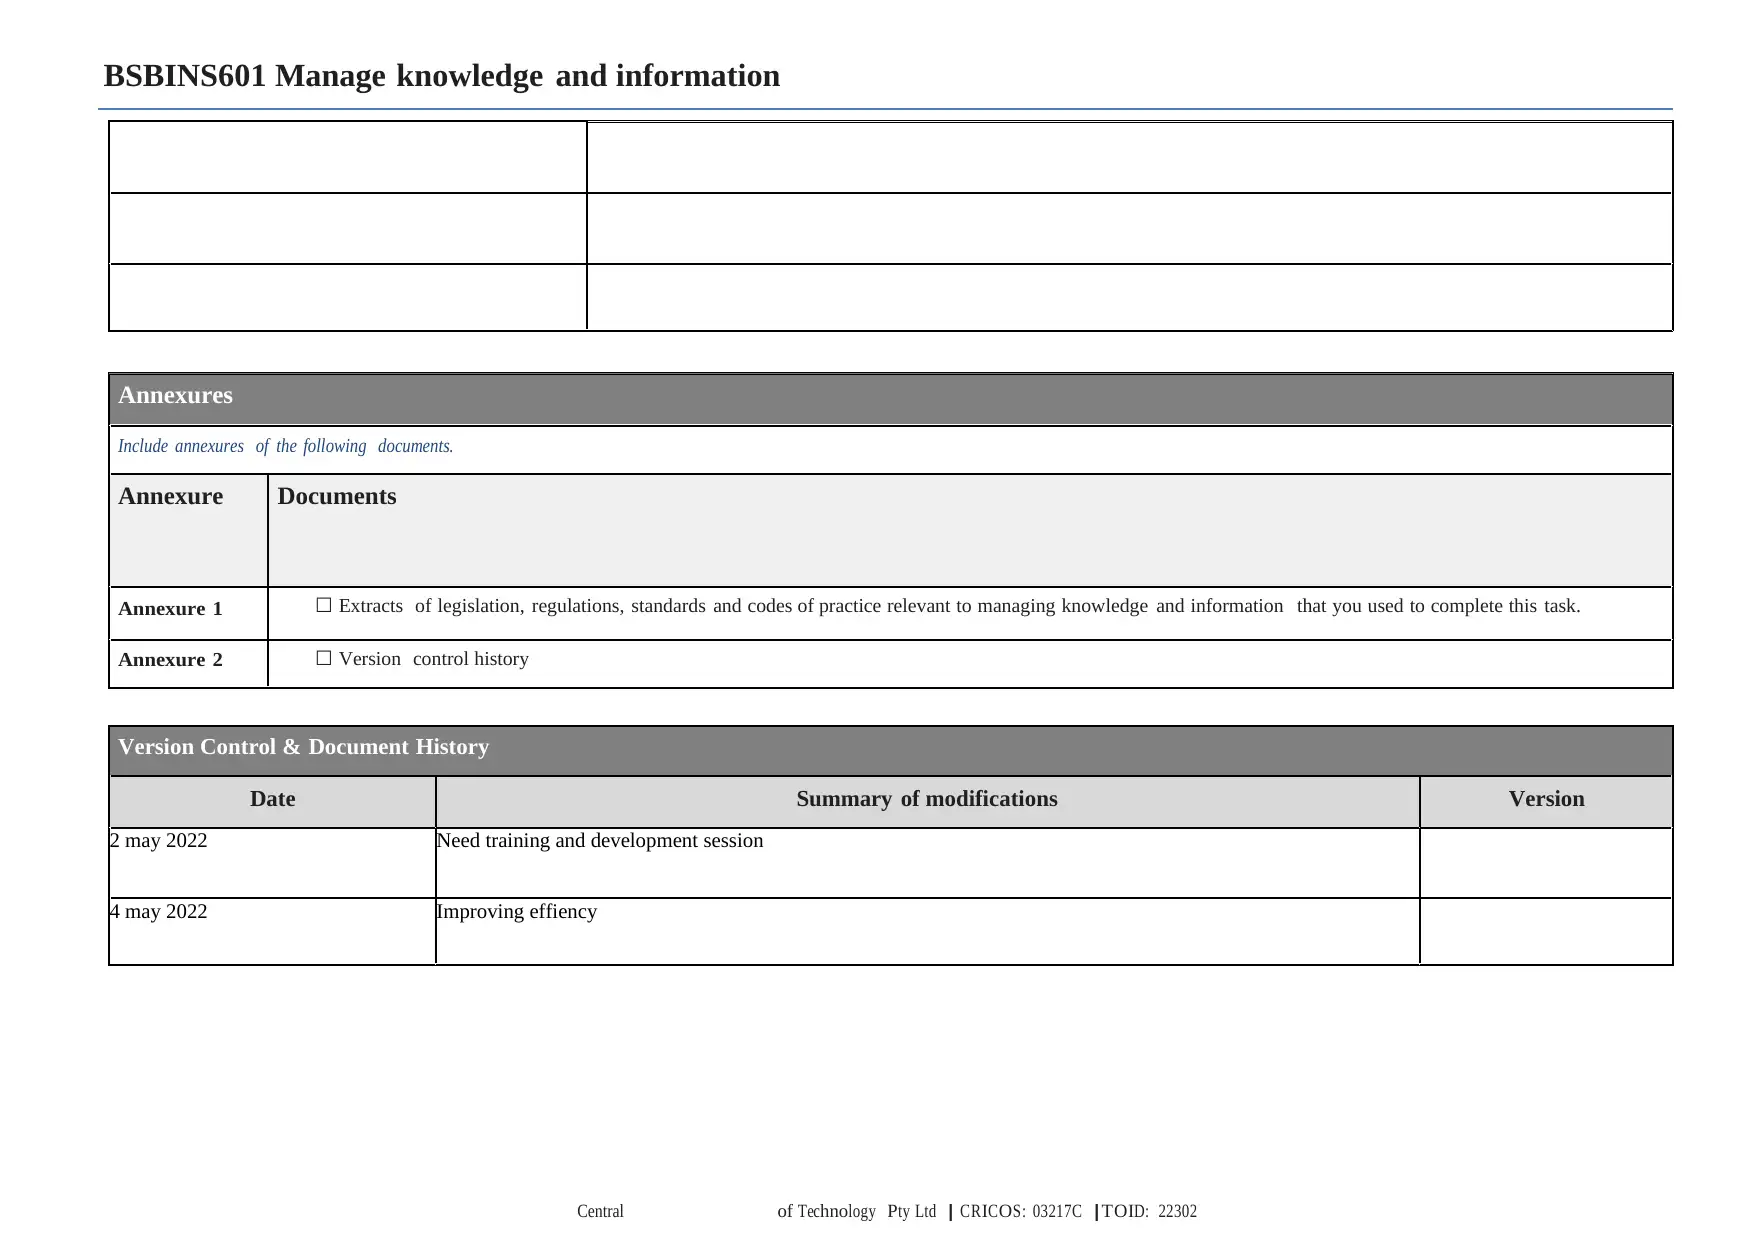1756x1241 pixels.
Task: Click the 'Version' column header
Action: [1546, 802]
